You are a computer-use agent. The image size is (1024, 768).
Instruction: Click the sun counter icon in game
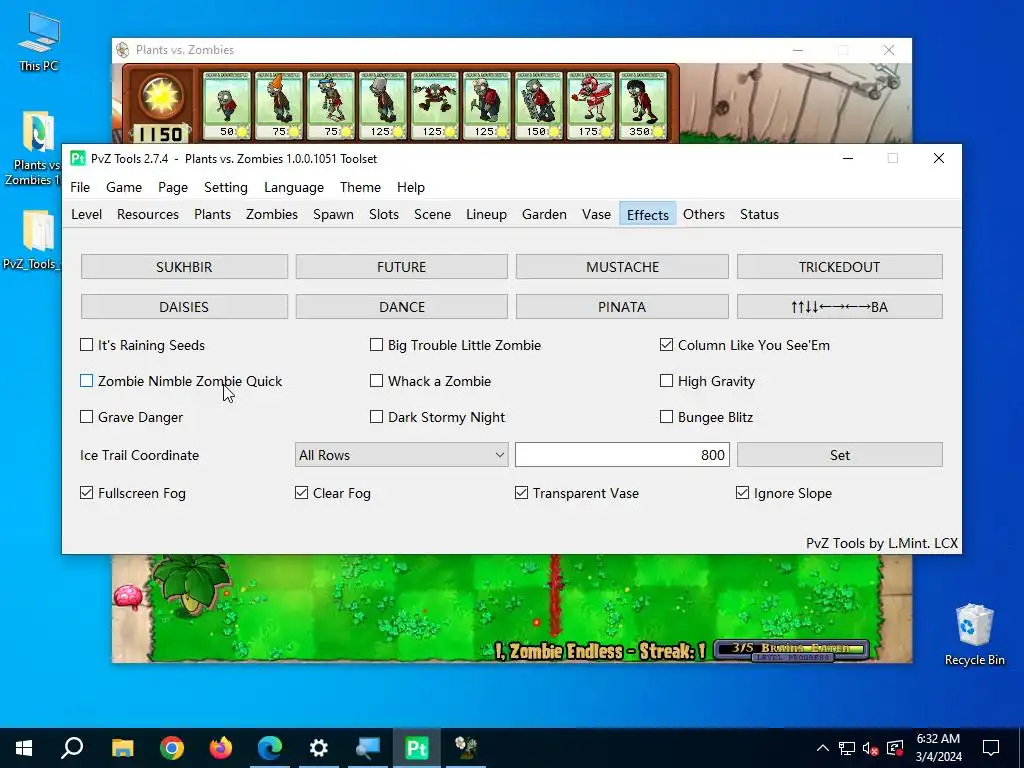[161, 97]
